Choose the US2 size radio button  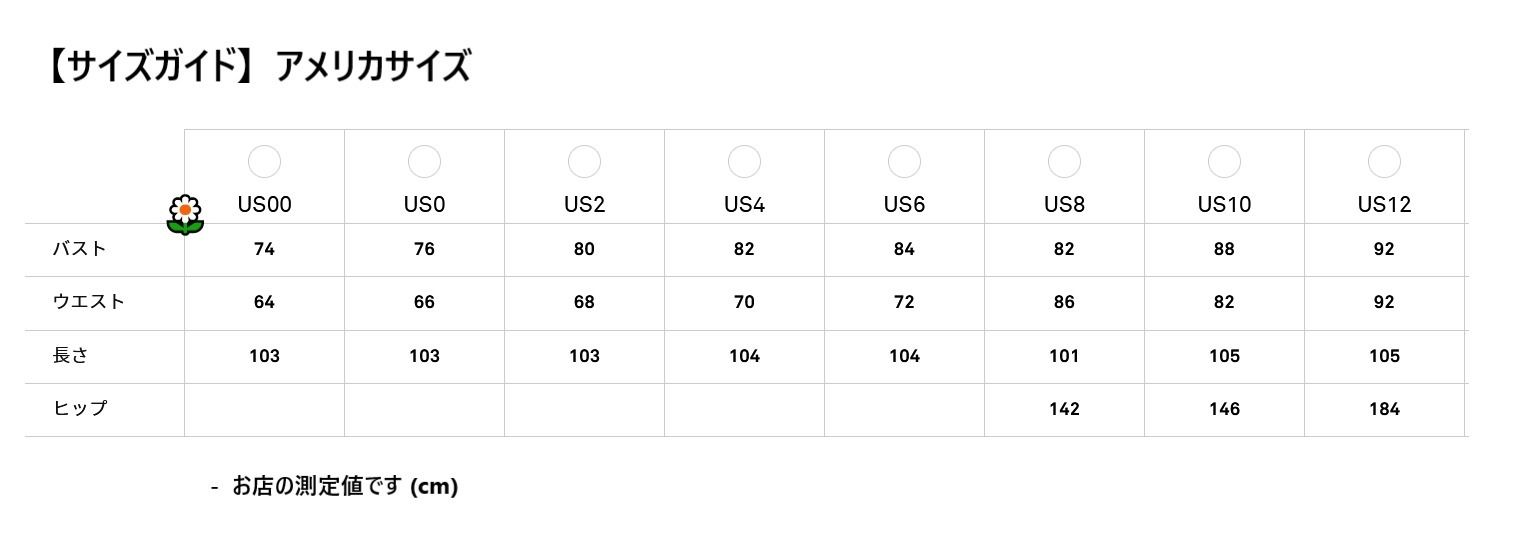point(584,162)
